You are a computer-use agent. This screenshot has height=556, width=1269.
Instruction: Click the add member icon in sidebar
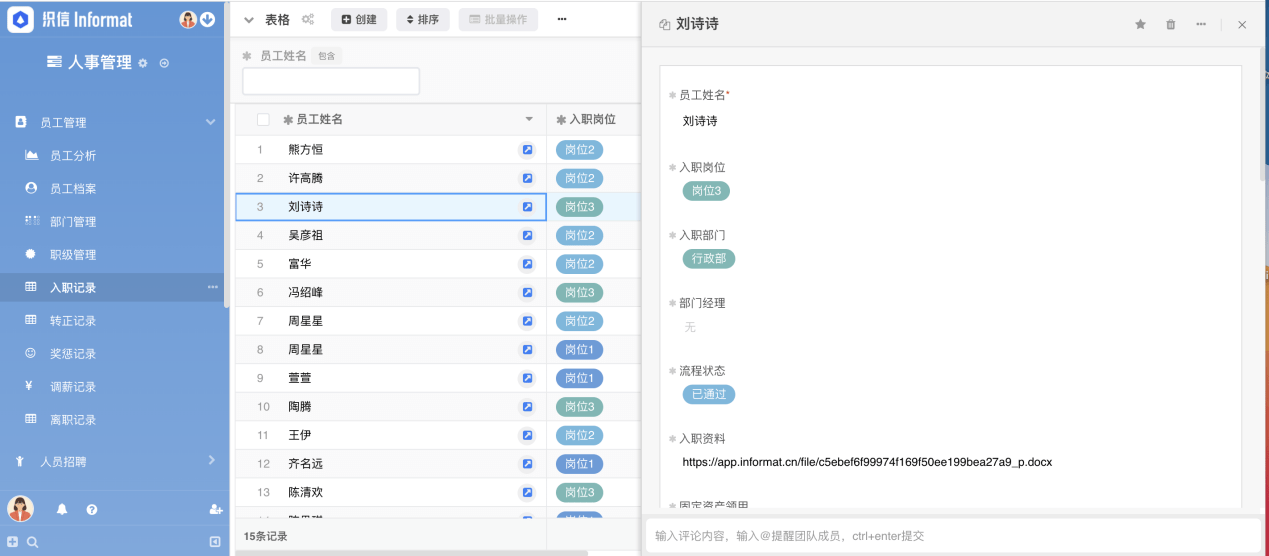(x=215, y=509)
